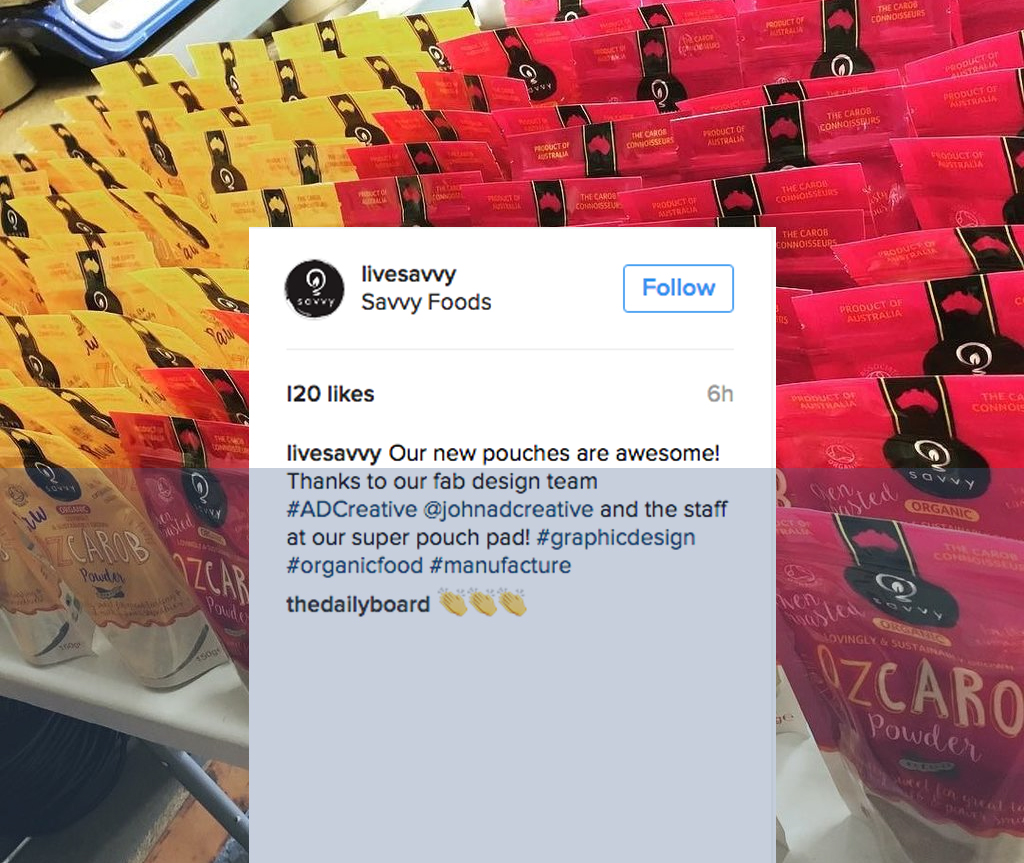Open livesavvy username in post header
The image size is (1024, 863).
pyautogui.click(x=408, y=274)
